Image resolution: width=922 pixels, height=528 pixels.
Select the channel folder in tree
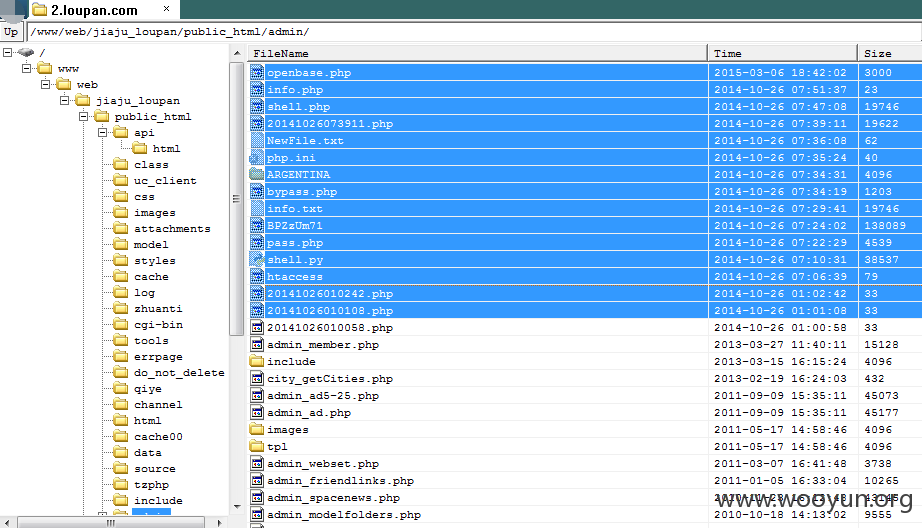[158, 405]
